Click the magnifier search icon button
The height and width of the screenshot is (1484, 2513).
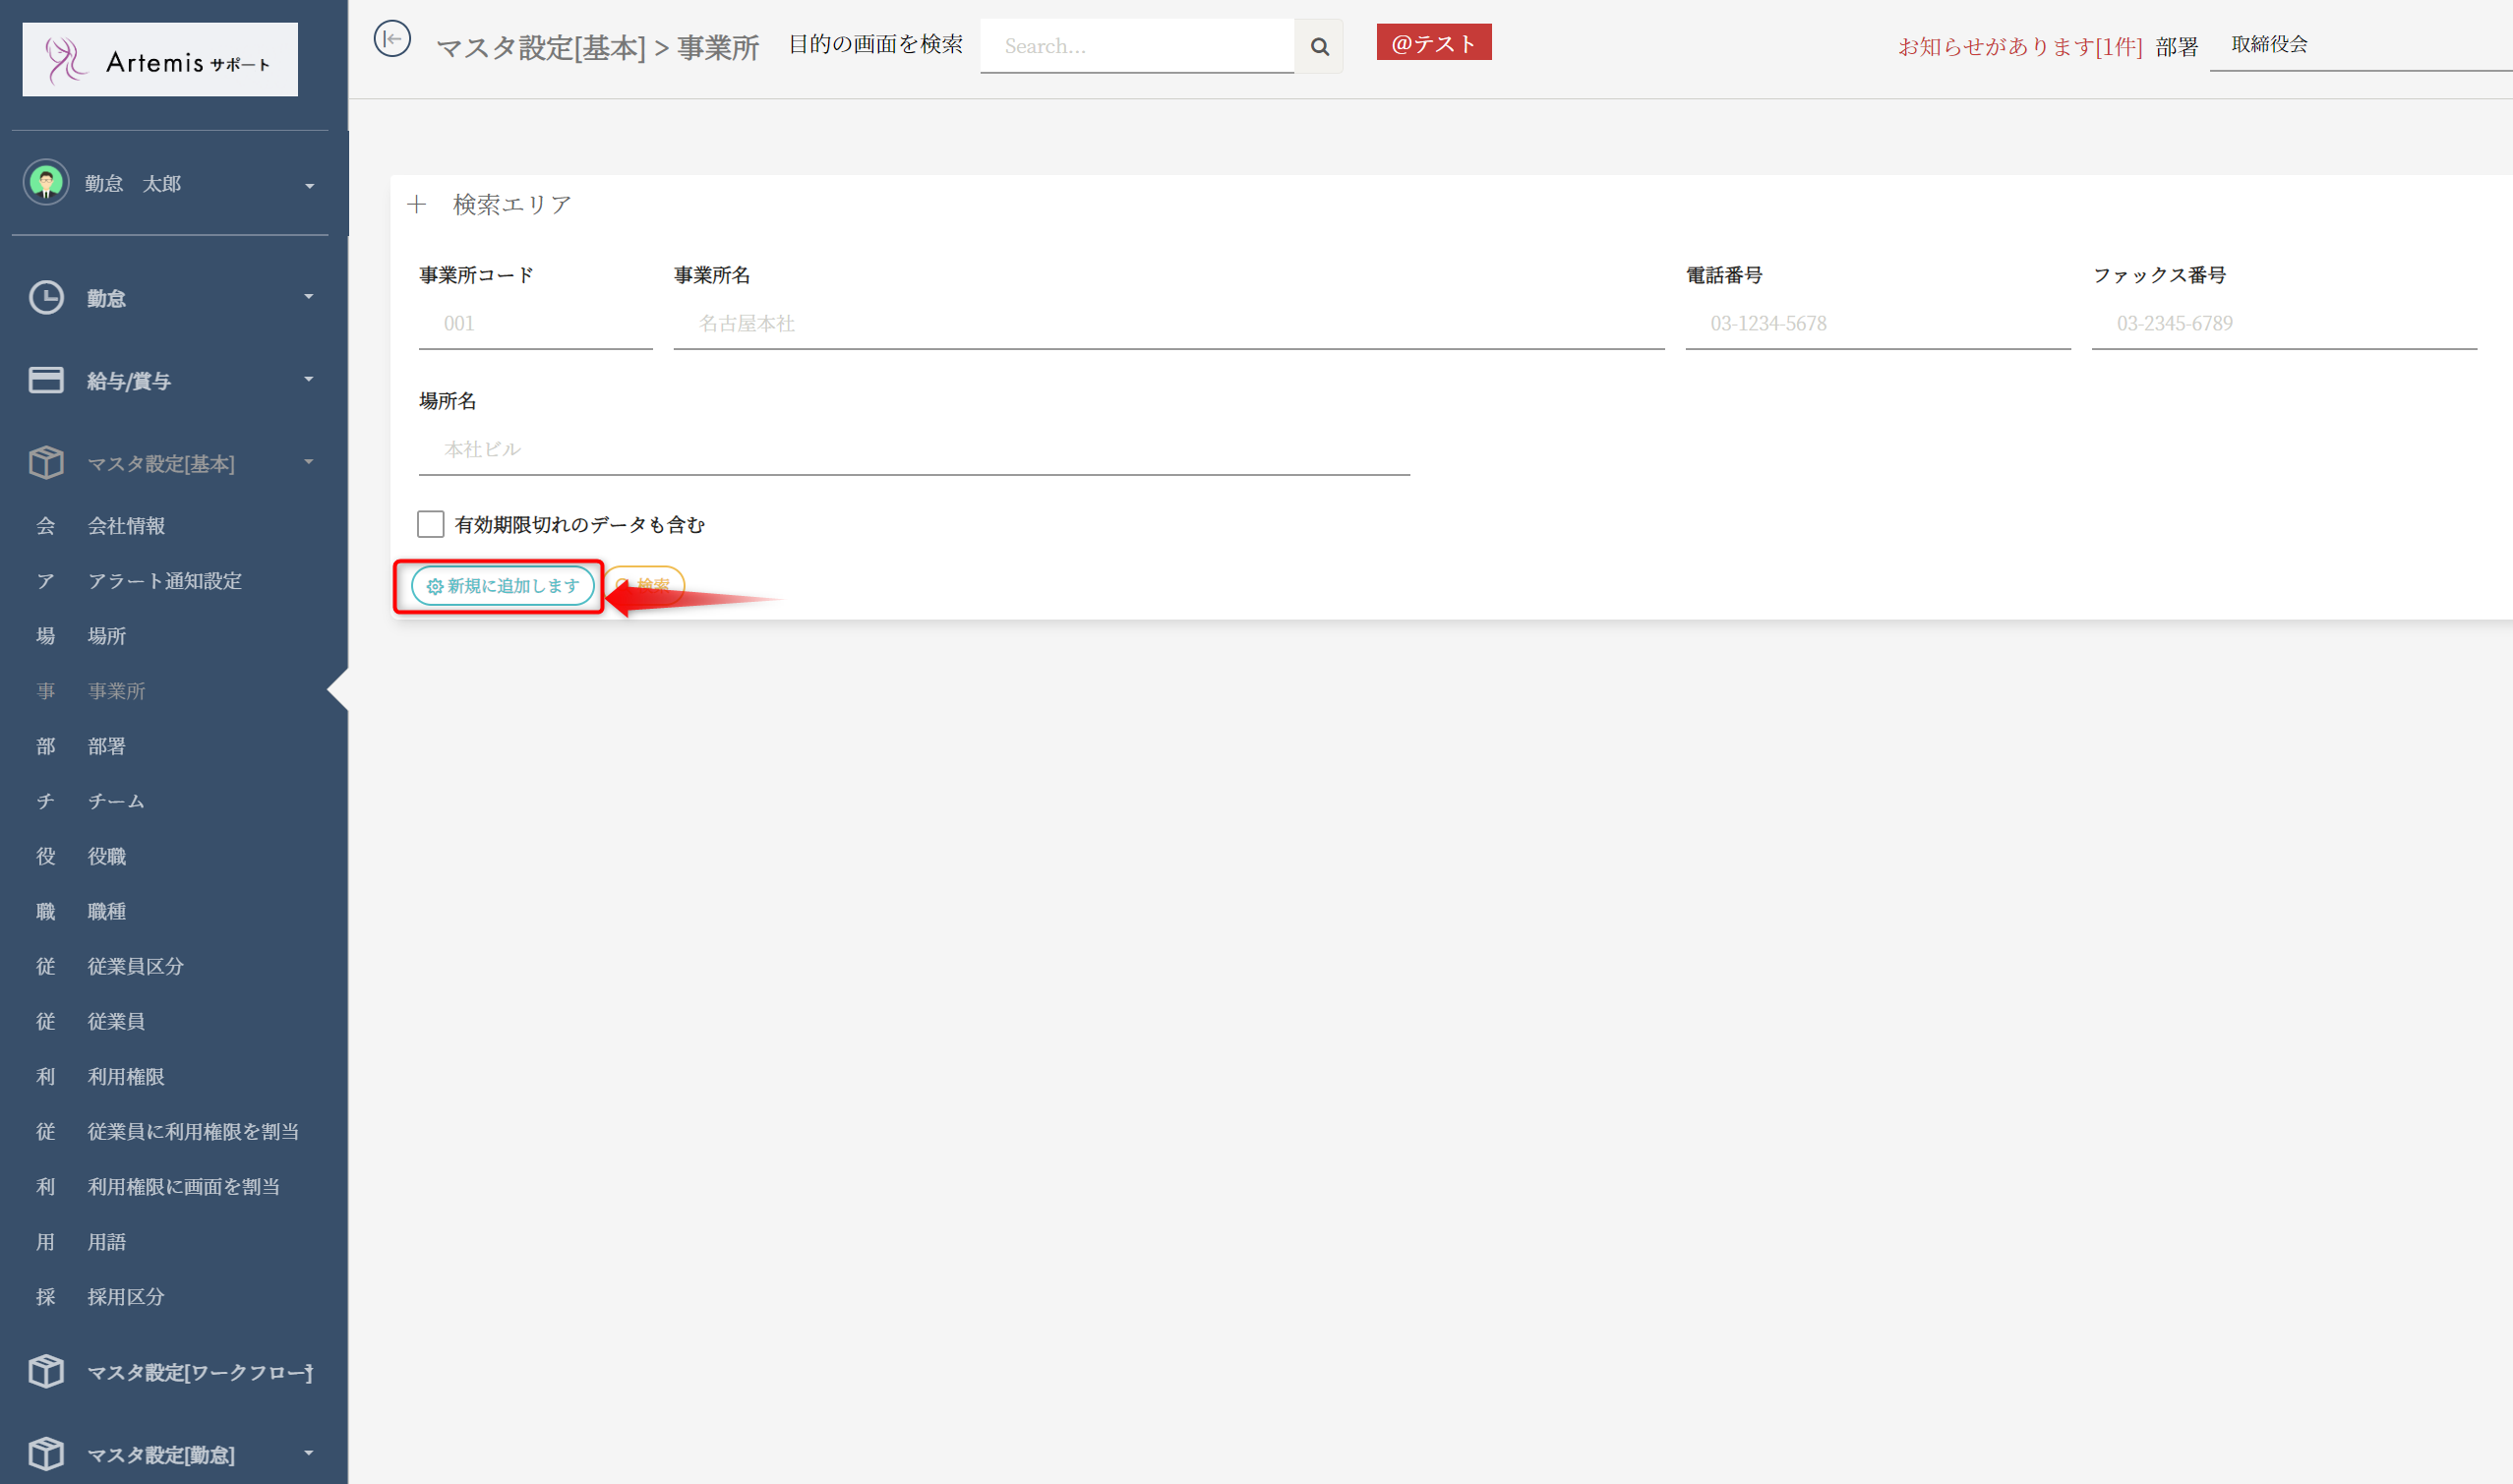pos(1319,46)
